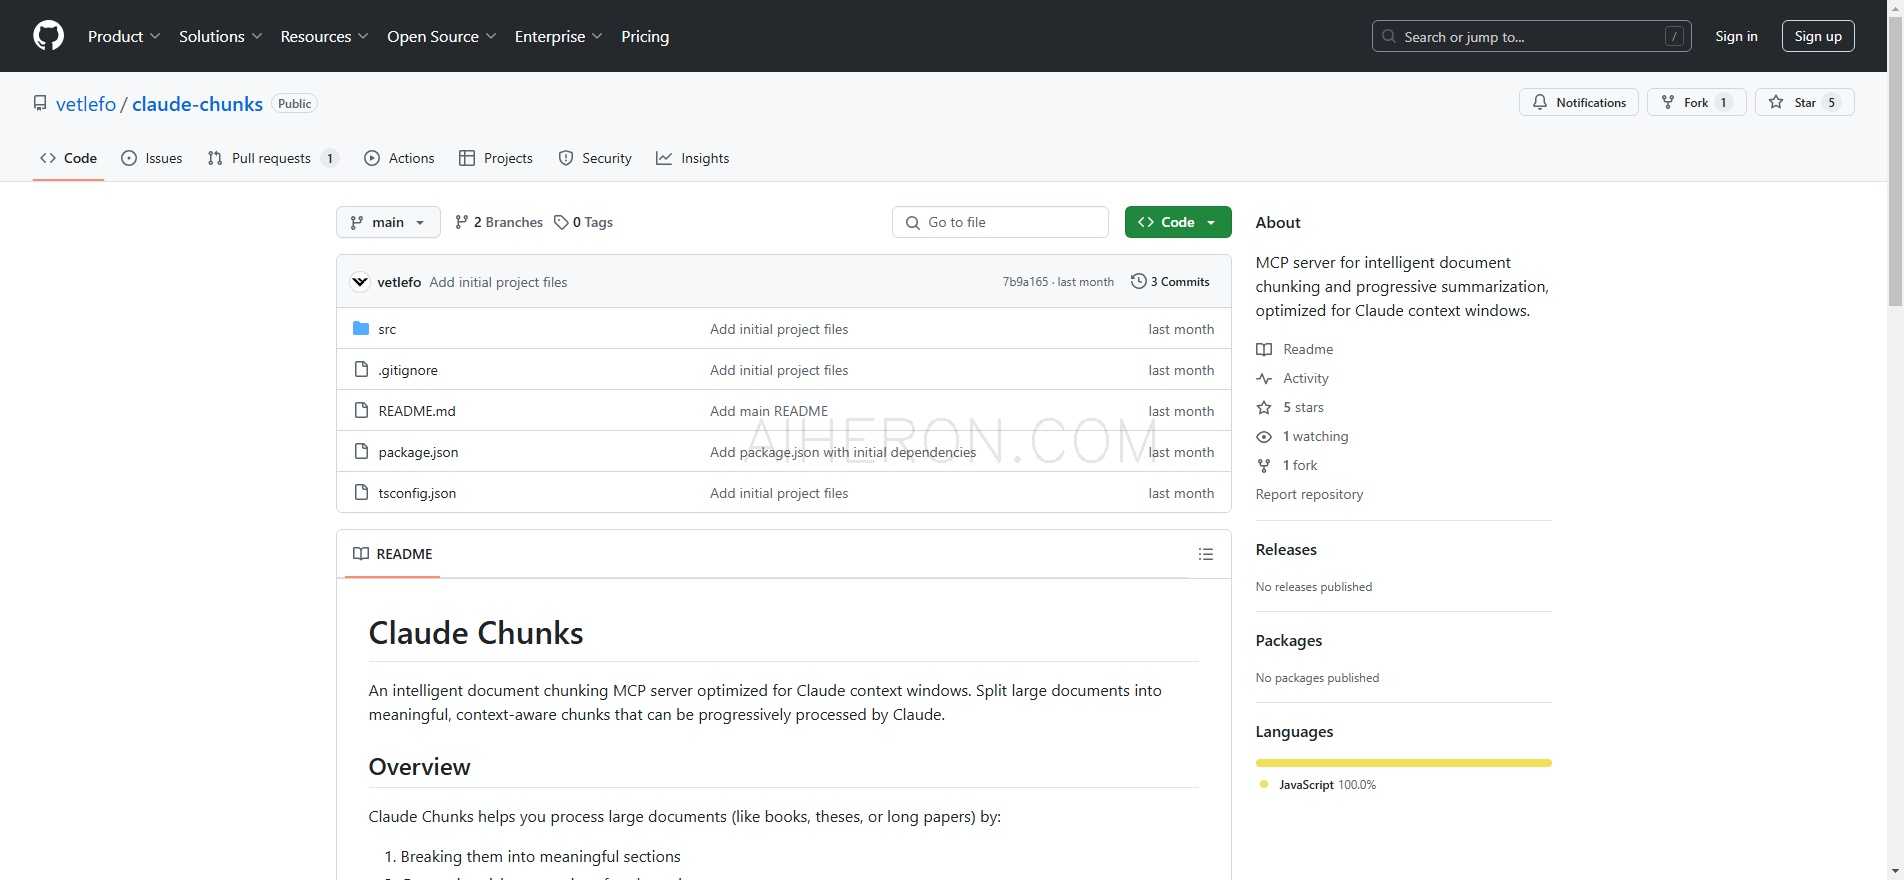Click the .gitignore file icon
The image size is (1904, 880).
click(361, 369)
